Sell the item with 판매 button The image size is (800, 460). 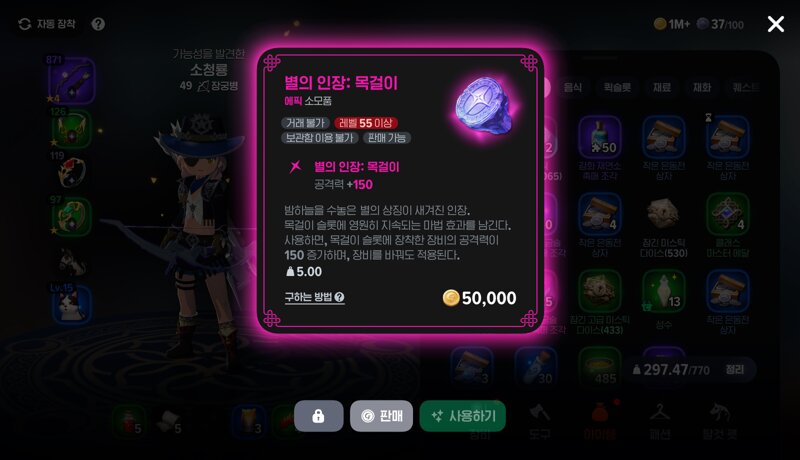click(x=381, y=416)
